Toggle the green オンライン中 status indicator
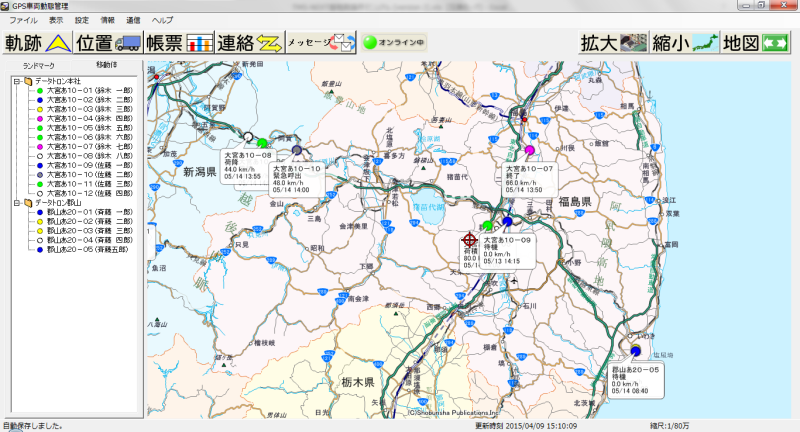 (x=395, y=43)
